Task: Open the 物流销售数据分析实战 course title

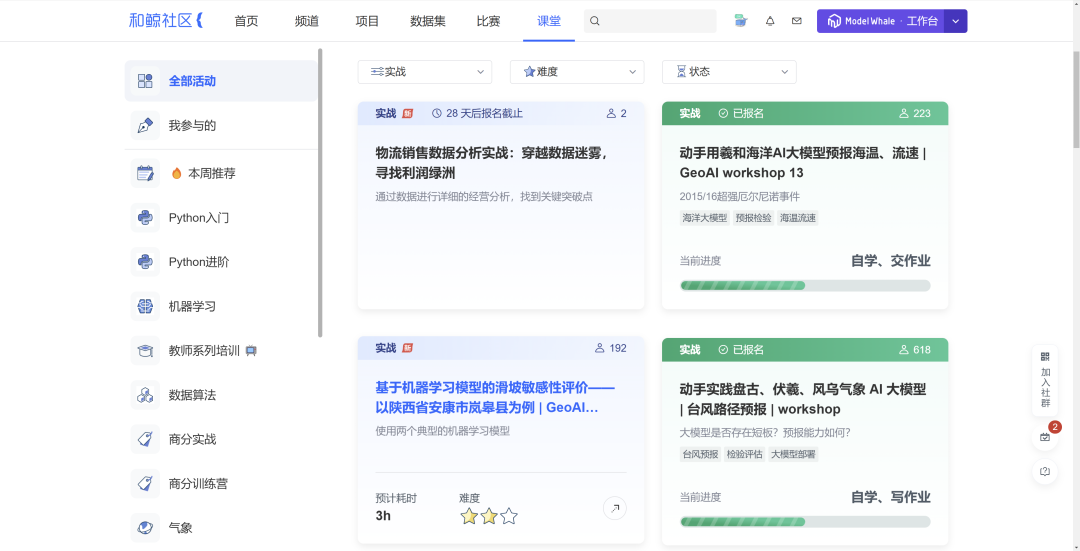Action: [x=492, y=163]
